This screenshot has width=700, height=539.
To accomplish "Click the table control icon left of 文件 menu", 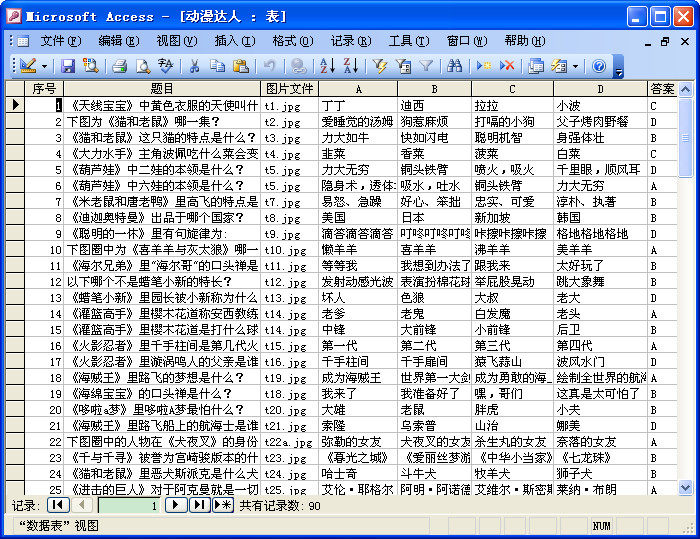I will pos(23,42).
